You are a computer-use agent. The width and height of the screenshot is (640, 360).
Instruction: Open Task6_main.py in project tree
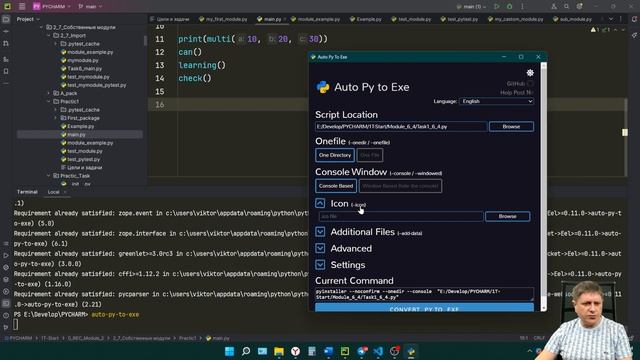pyautogui.click(x=82, y=69)
